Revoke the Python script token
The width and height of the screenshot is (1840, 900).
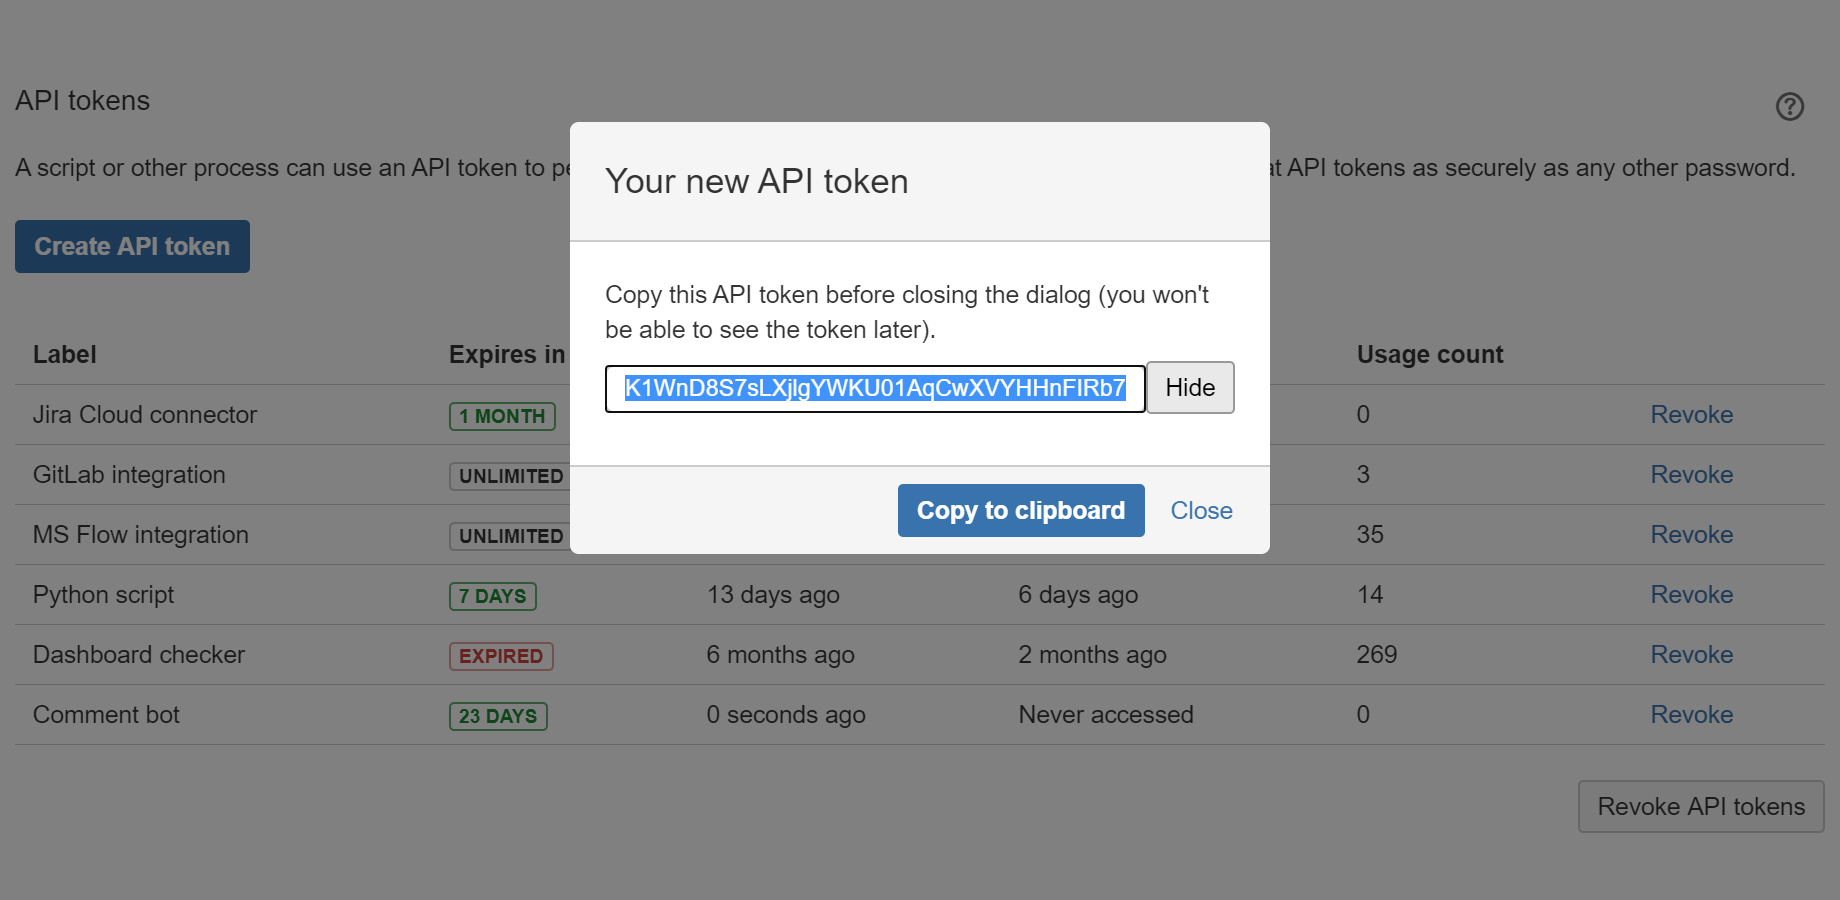click(x=1691, y=594)
